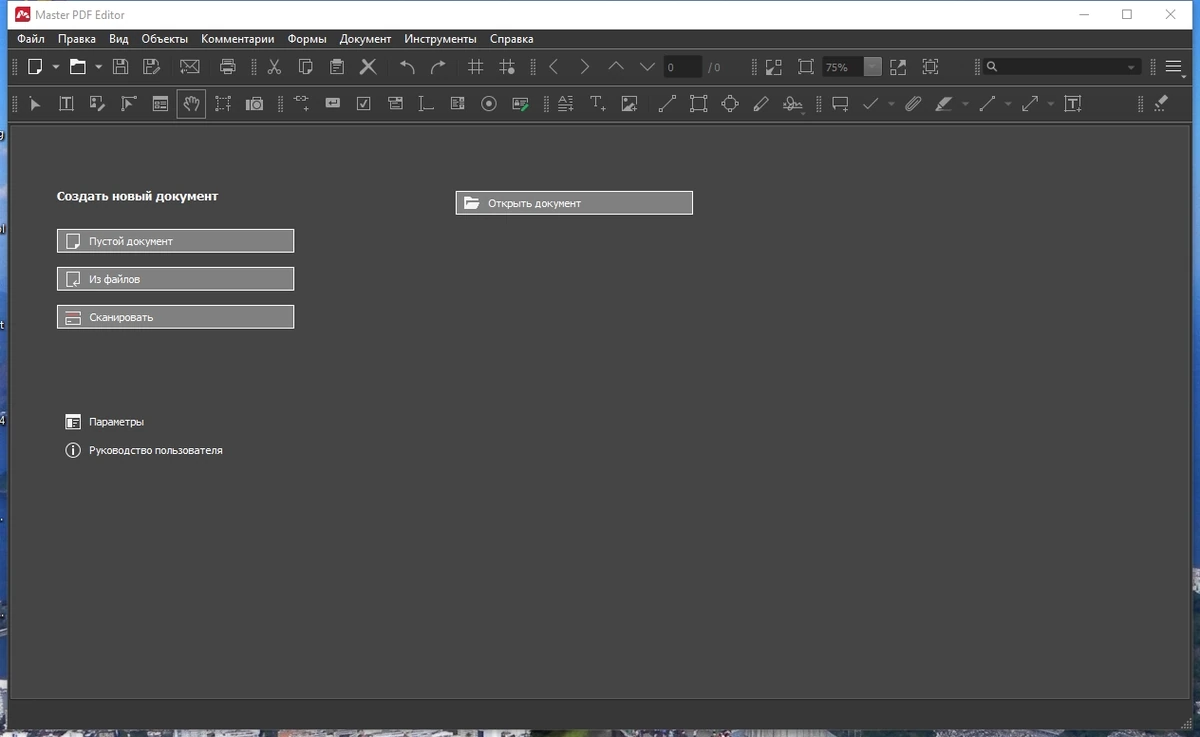Viewport: 1200px width, 737px height.
Task: Open the search options dropdown arrow
Action: (x=1132, y=67)
